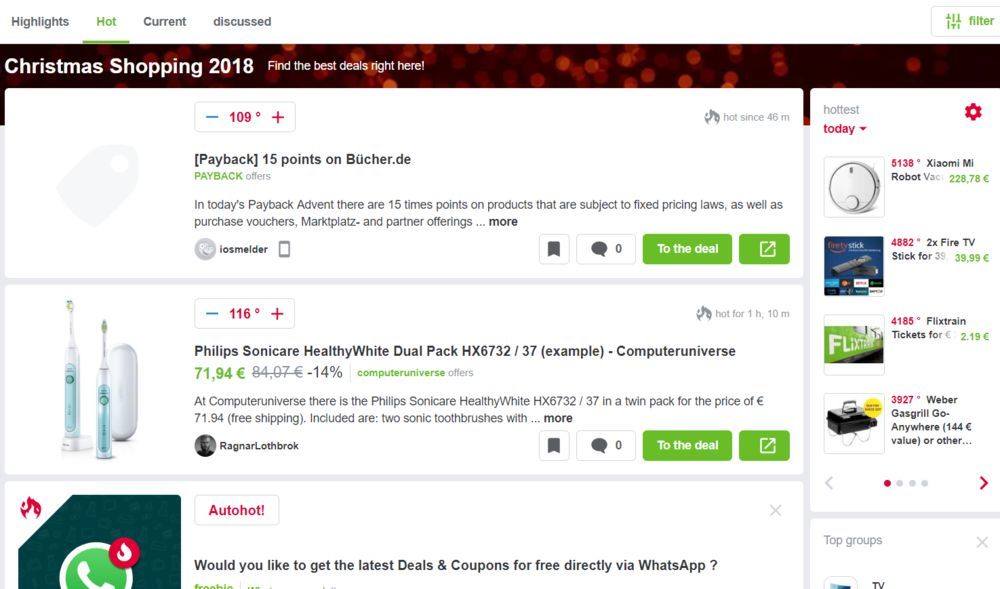This screenshot has width=1000, height=589.
Task: Go to next page of hottest deals
Action: point(983,483)
